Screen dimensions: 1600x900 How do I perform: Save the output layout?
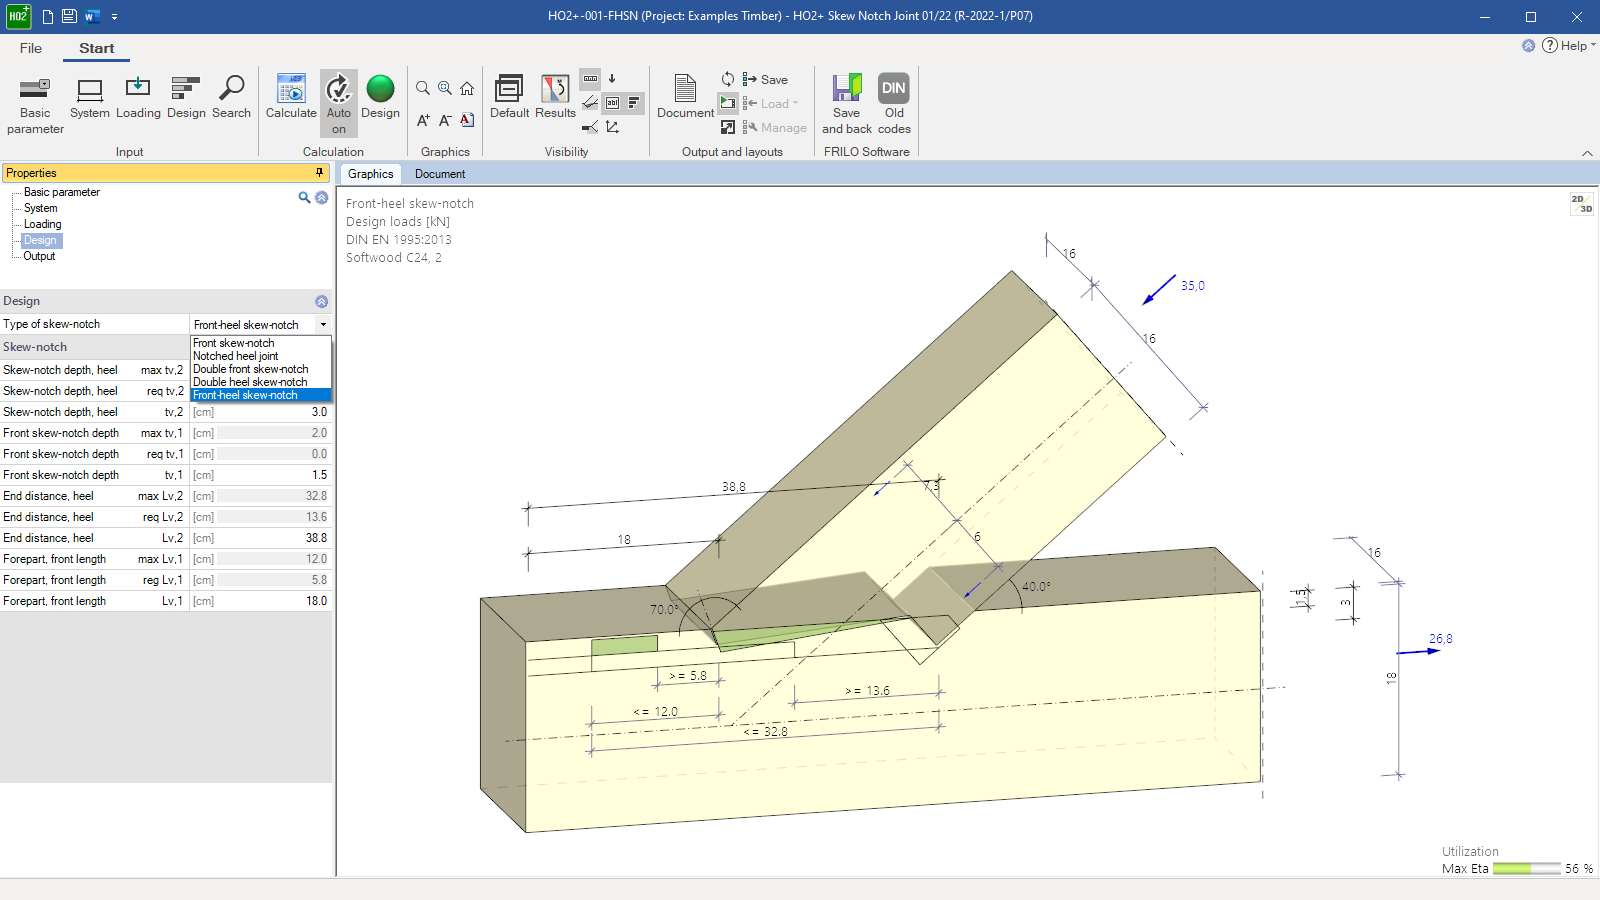tap(765, 80)
